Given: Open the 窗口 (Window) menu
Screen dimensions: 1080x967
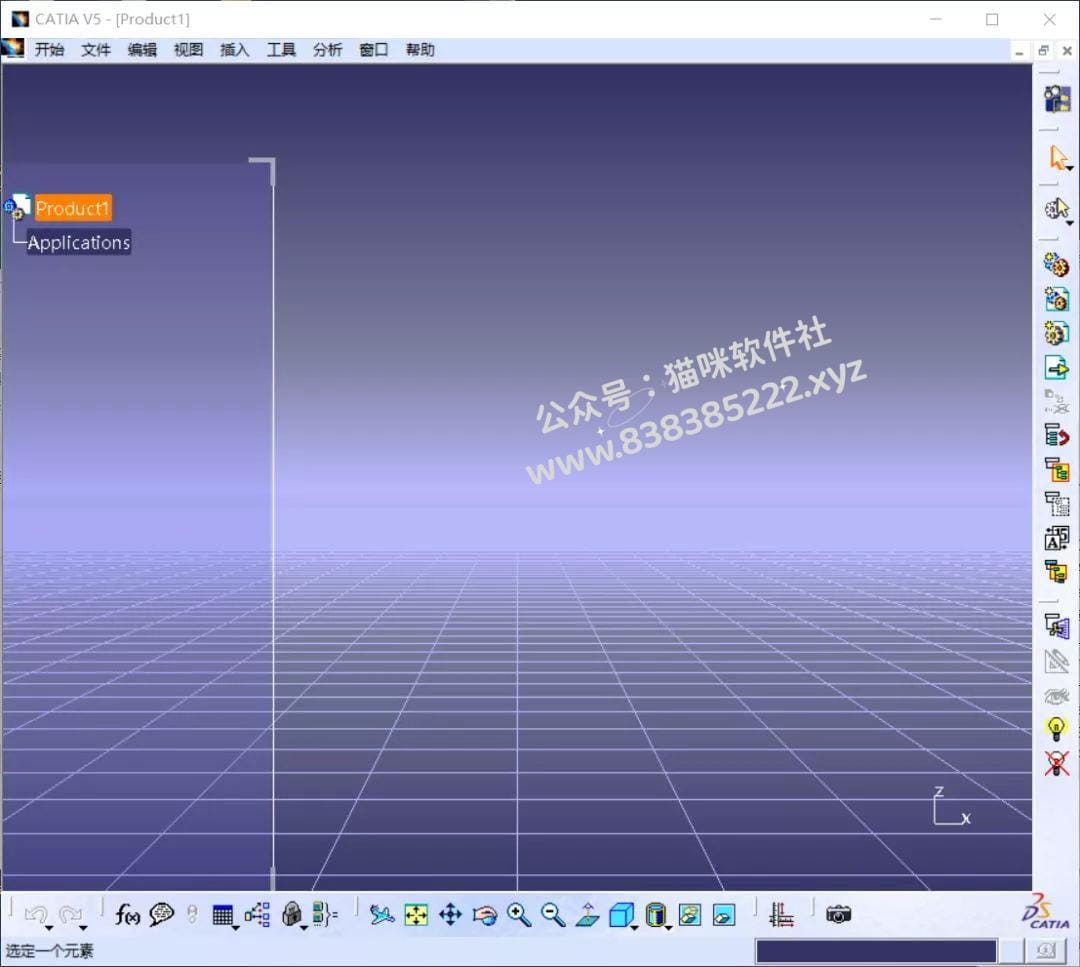Looking at the screenshot, I should tap(373, 50).
